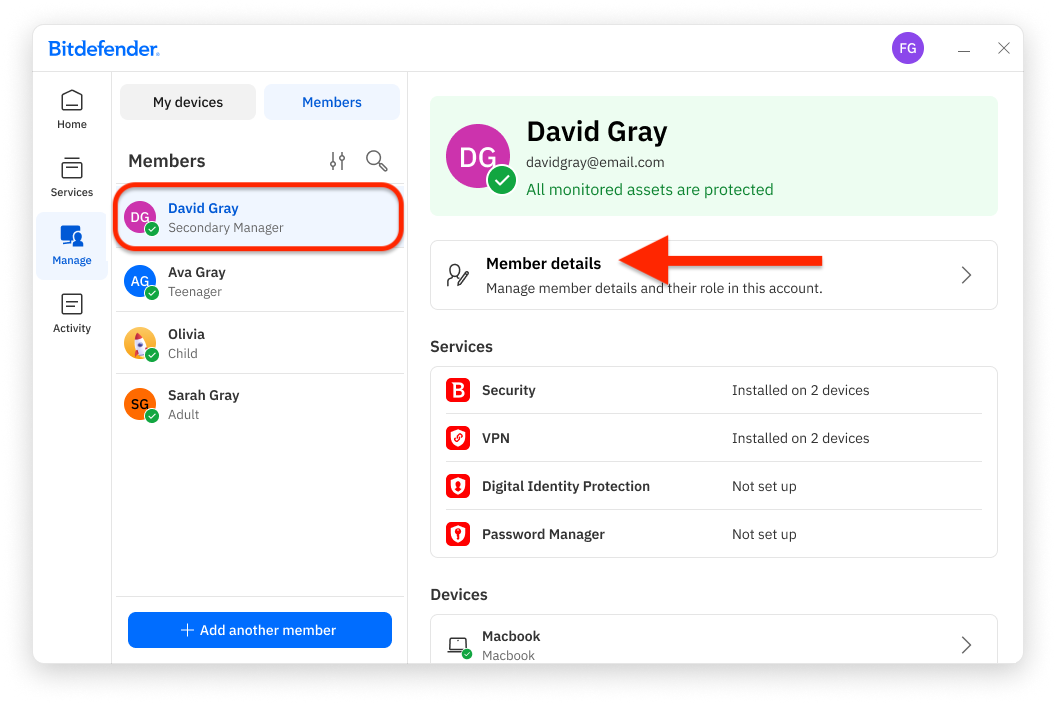Select Olivia Child member row
The width and height of the screenshot is (1056, 704).
(x=260, y=344)
